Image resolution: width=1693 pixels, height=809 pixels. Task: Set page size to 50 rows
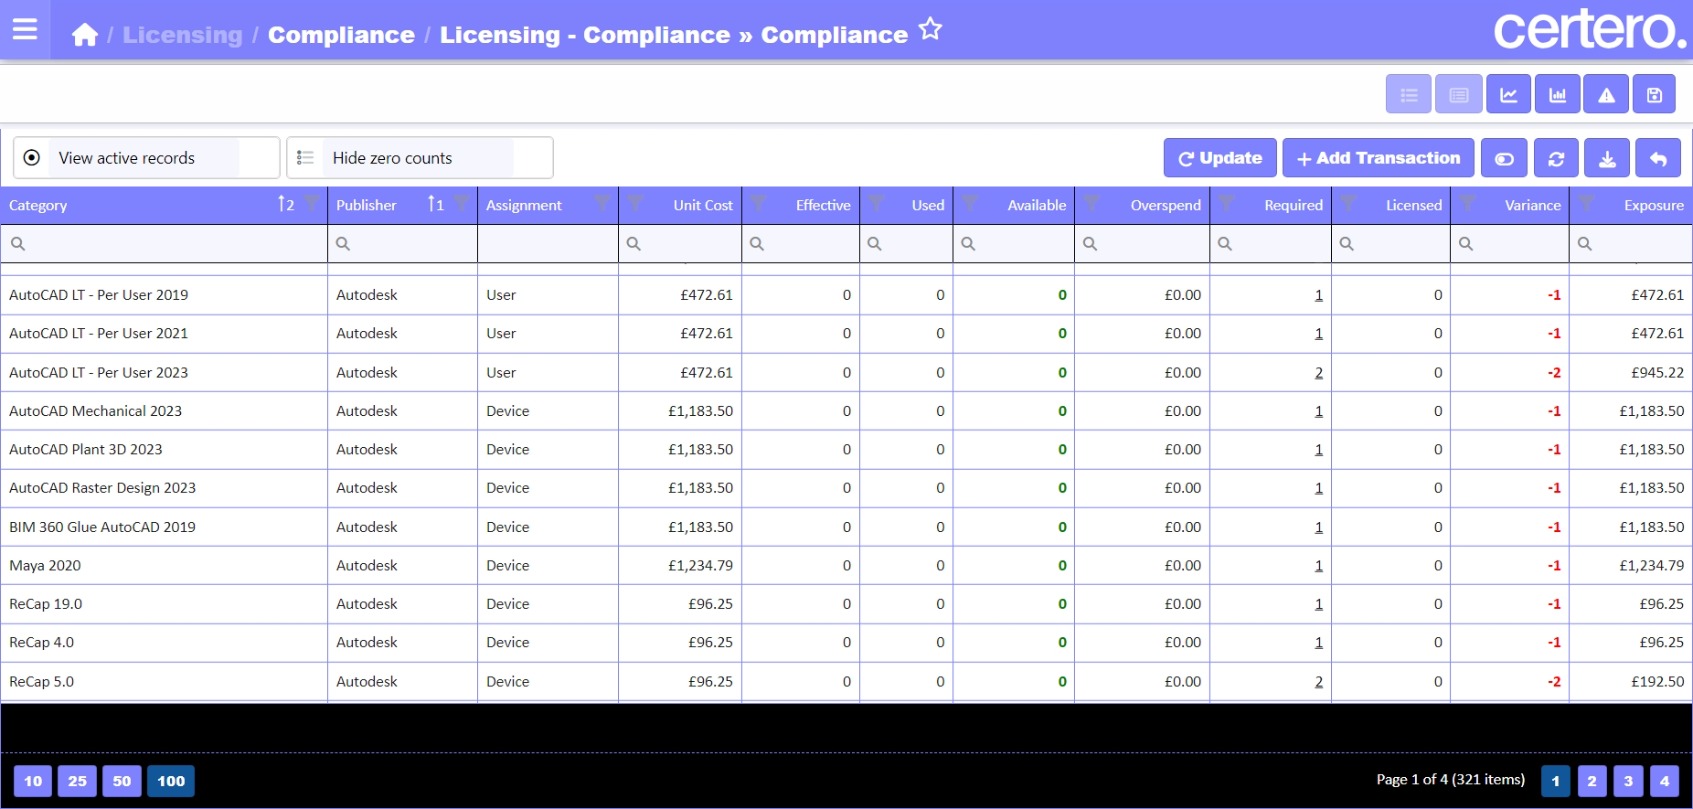click(122, 781)
